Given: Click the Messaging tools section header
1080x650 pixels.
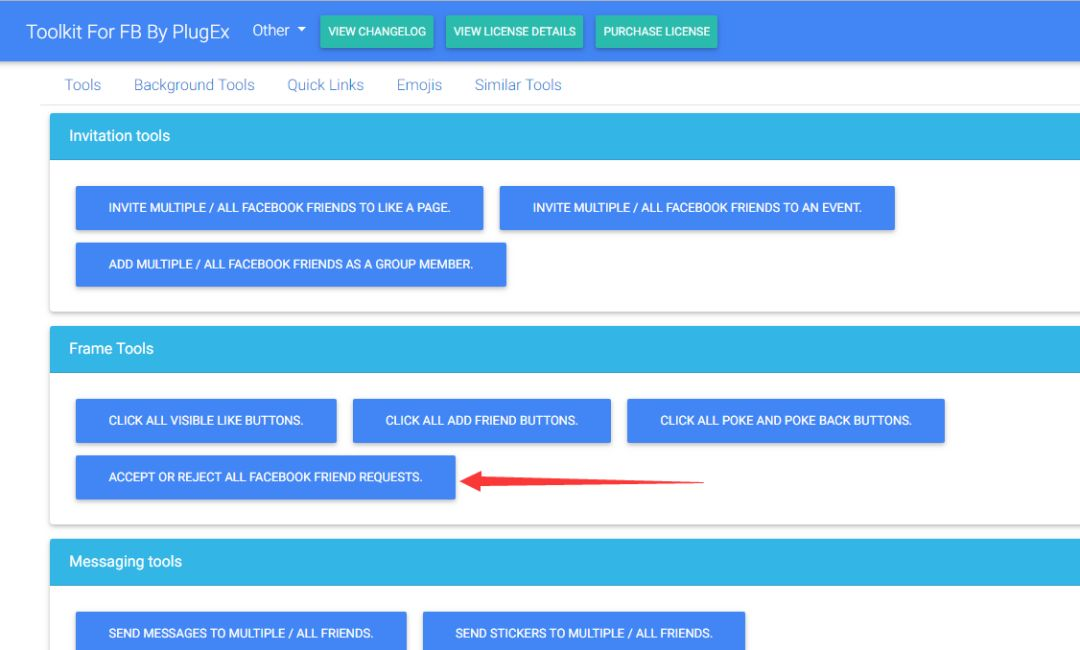Looking at the screenshot, I should point(565,562).
